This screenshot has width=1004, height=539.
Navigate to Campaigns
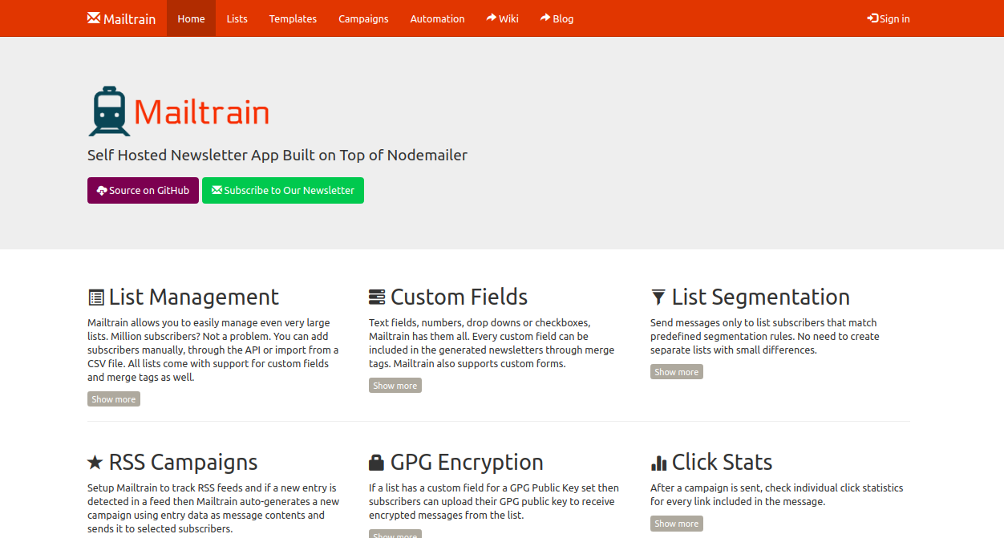click(363, 19)
